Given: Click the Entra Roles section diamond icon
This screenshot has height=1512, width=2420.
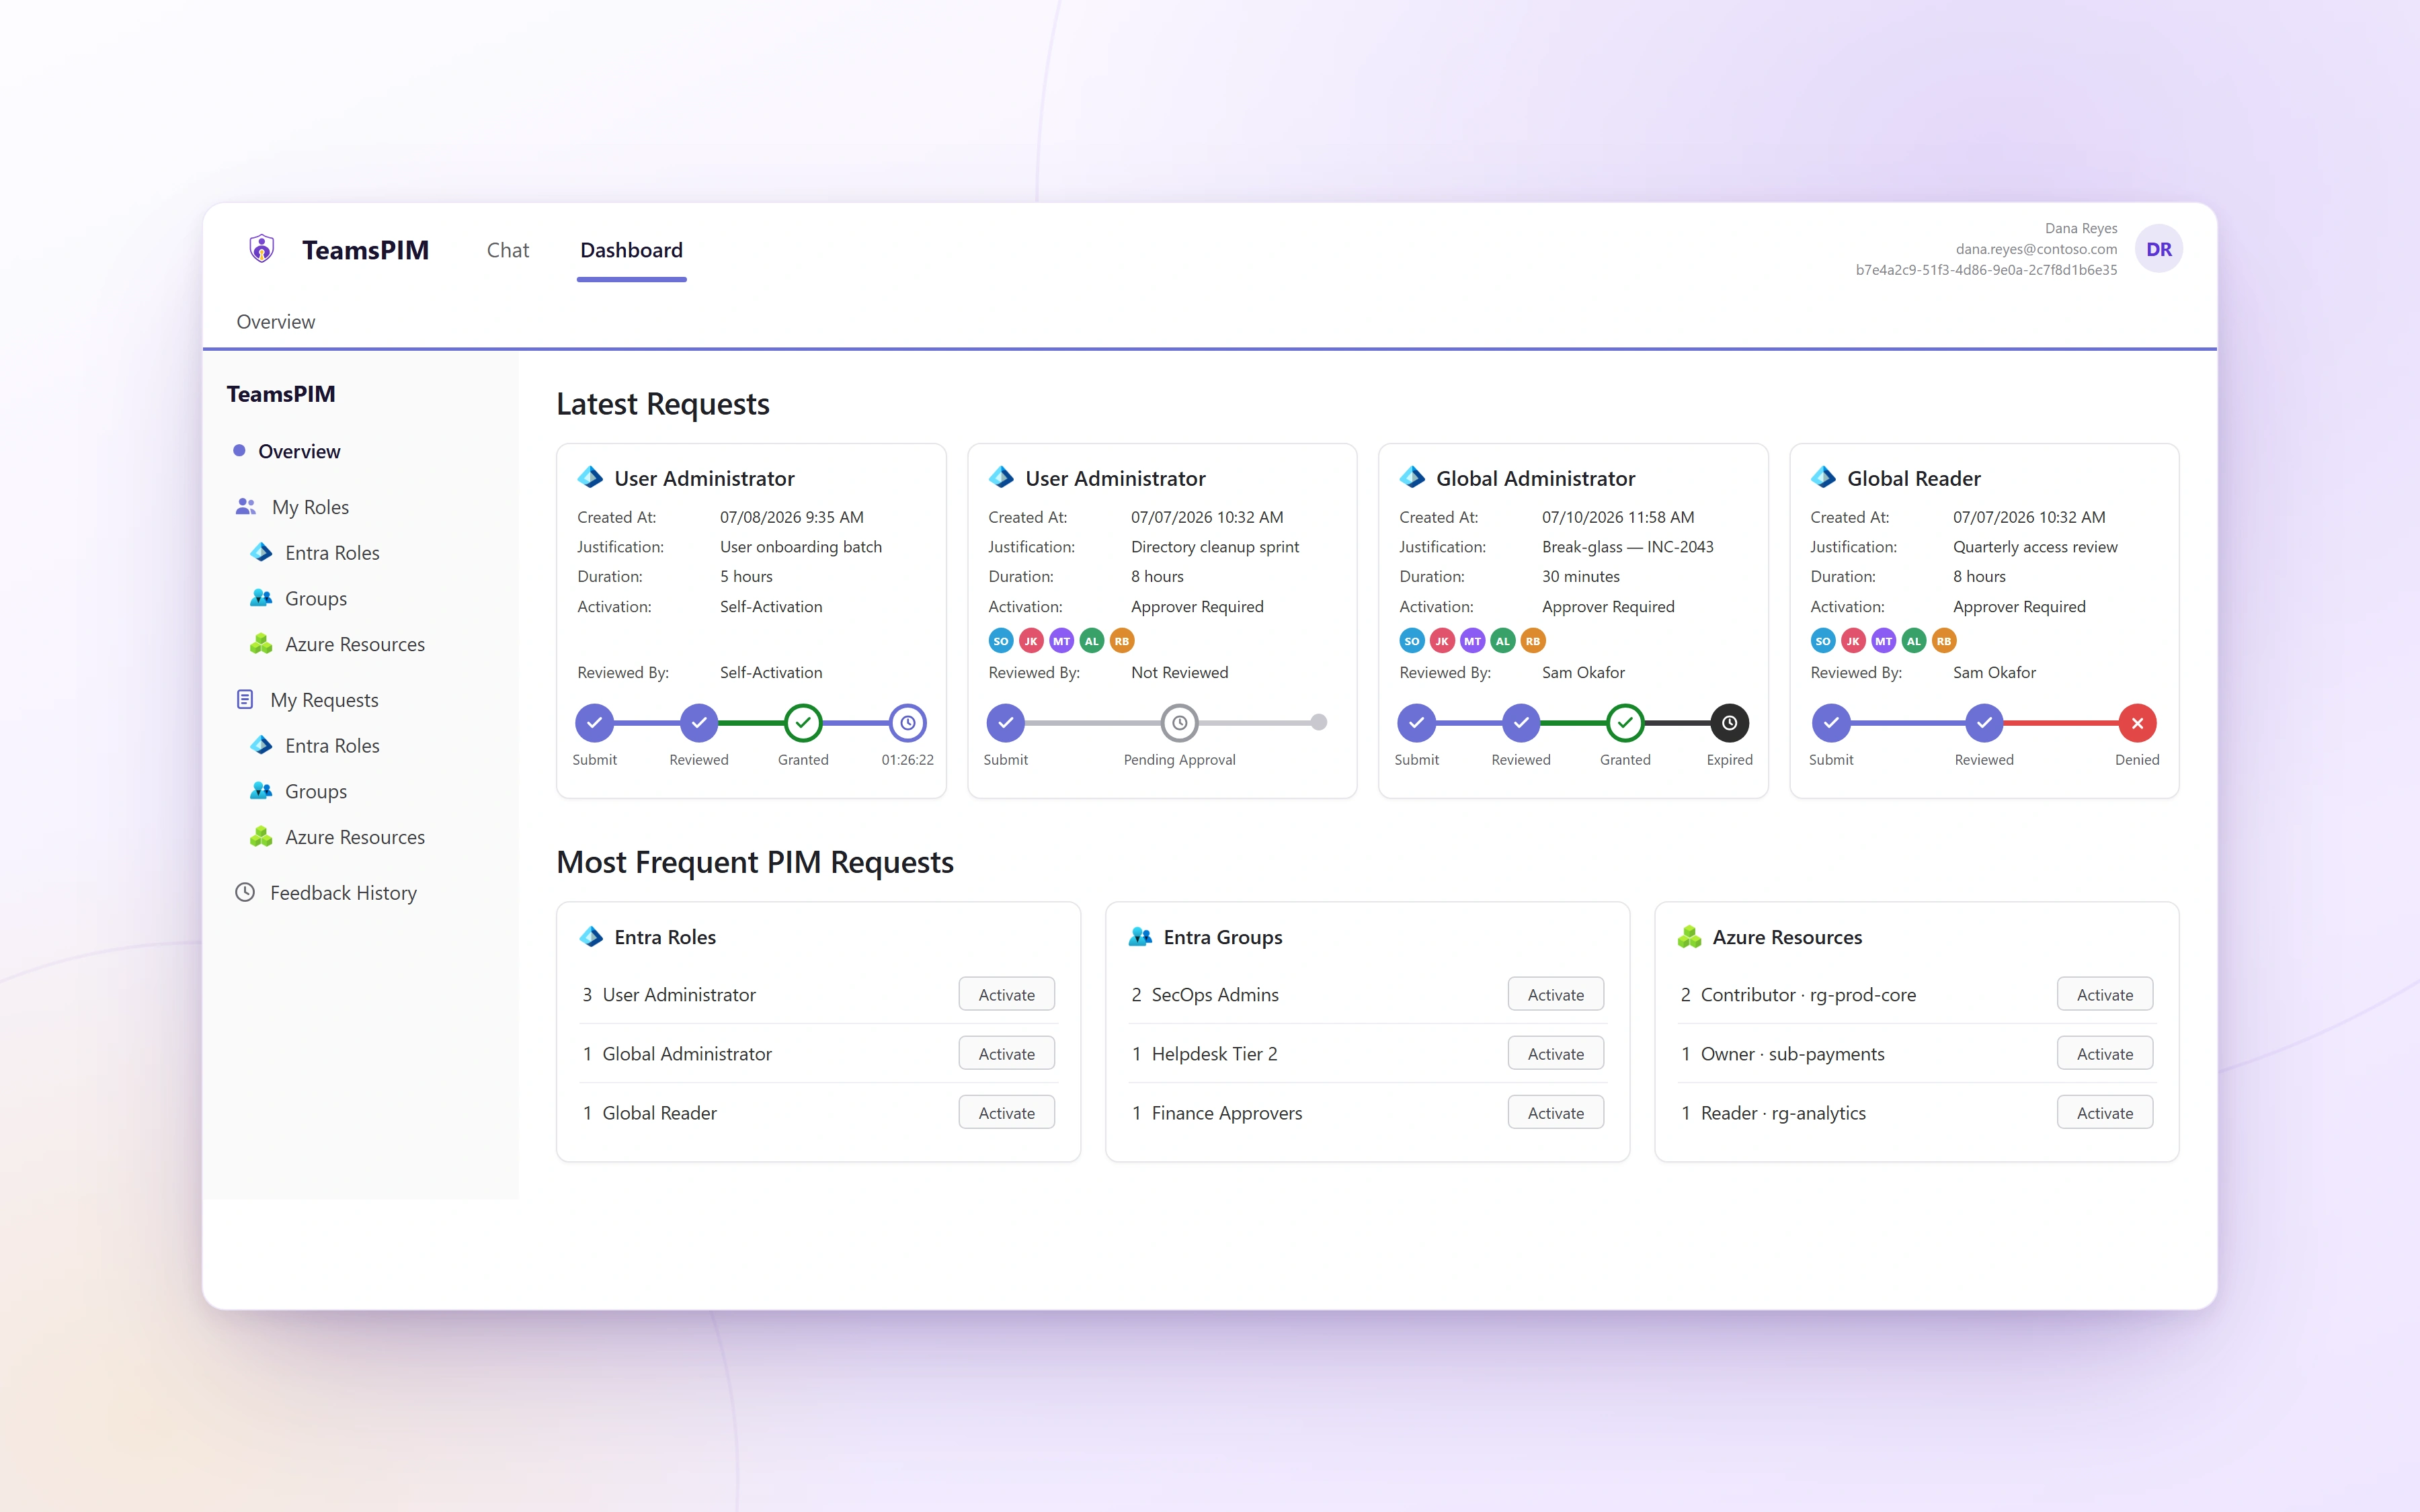Looking at the screenshot, I should (591, 937).
